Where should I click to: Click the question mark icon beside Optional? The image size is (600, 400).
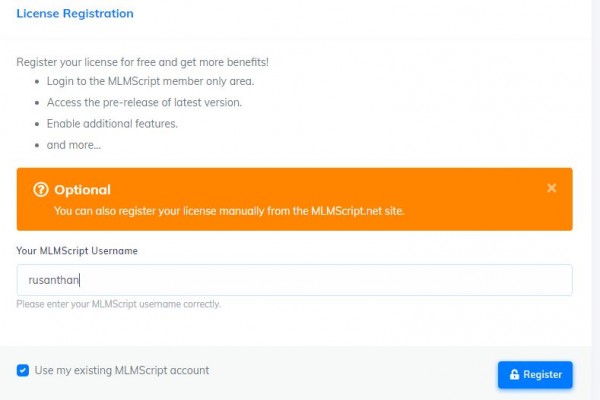pyautogui.click(x=41, y=189)
